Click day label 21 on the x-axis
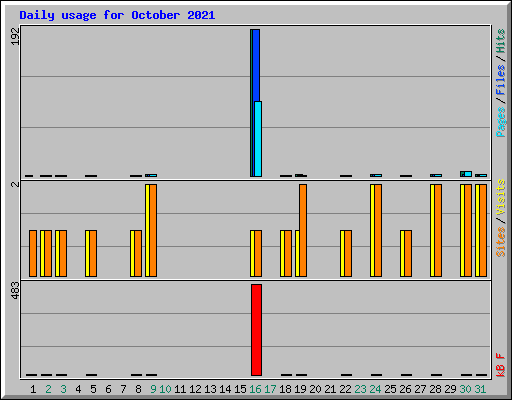Viewport: 512px width, 400px height. point(330,389)
